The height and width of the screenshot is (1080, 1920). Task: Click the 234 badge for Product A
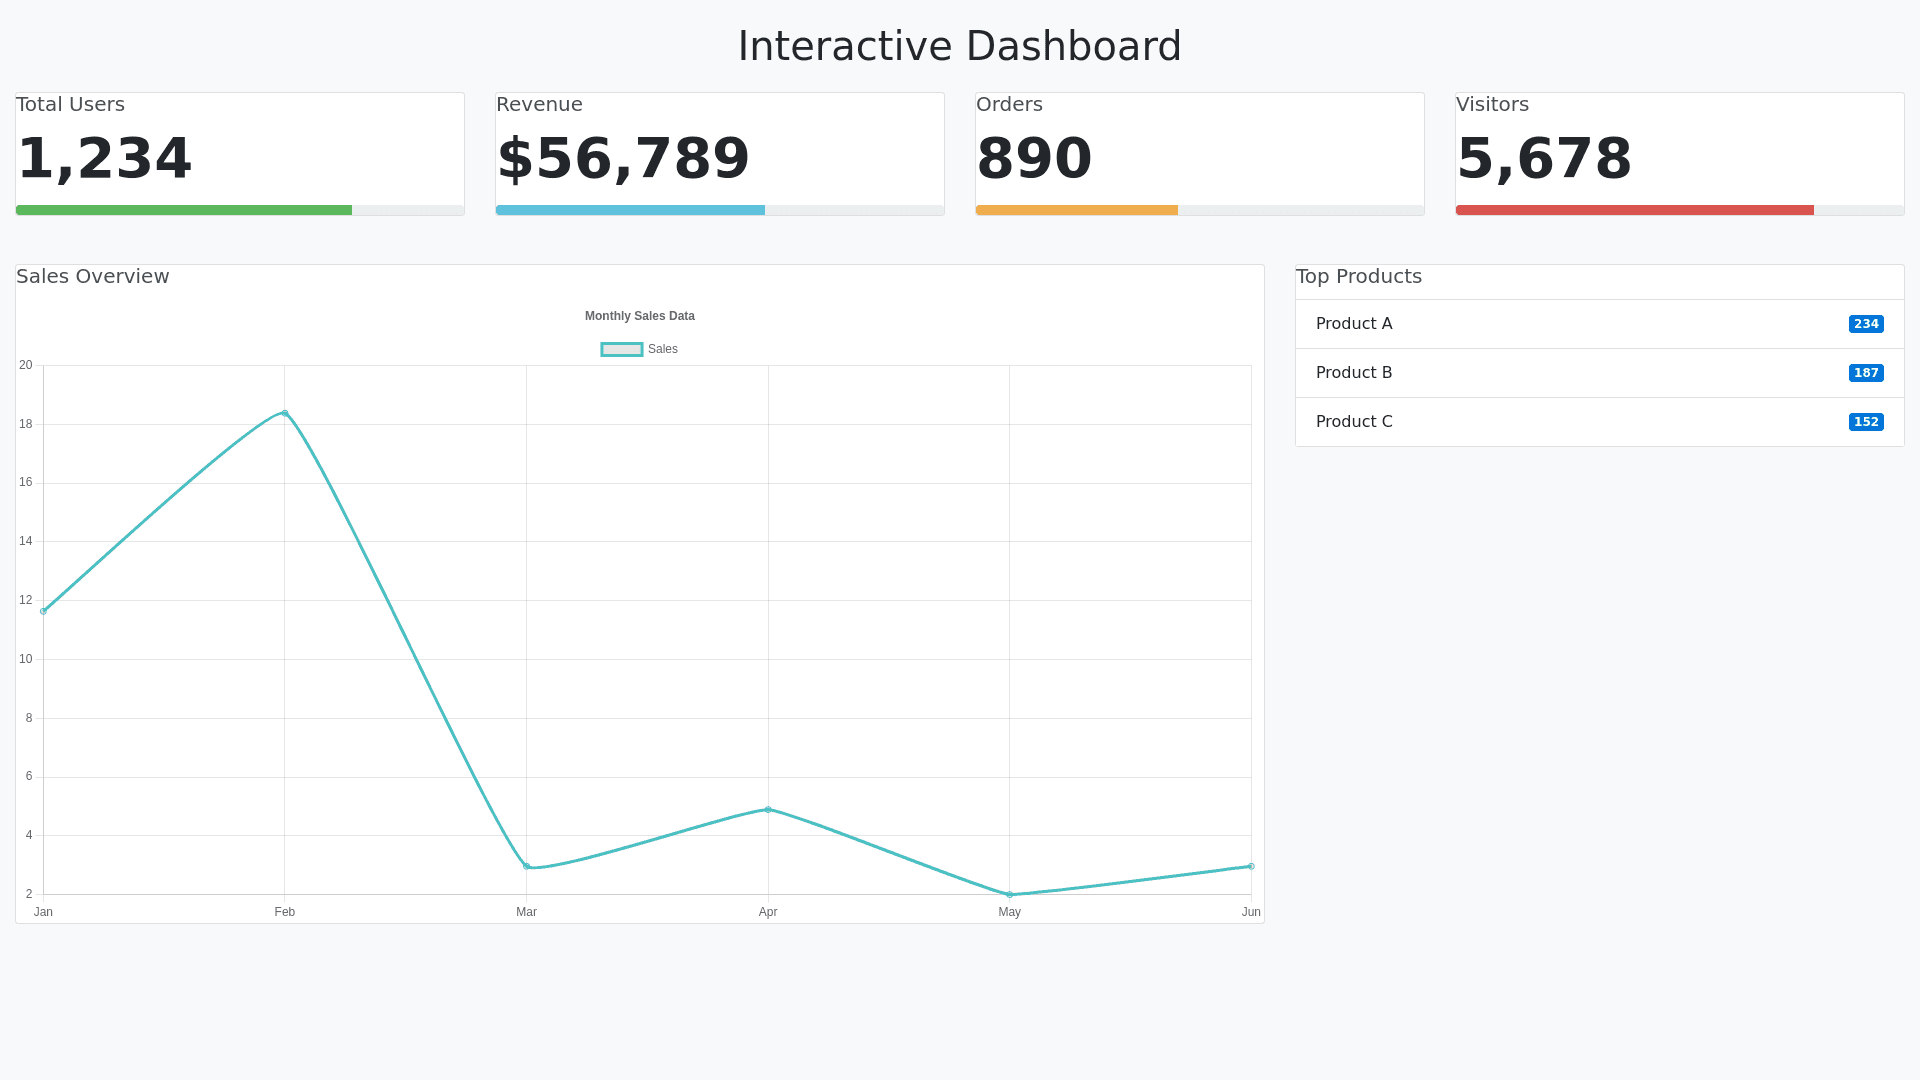pyautogui.click(x=1866, y=324)
